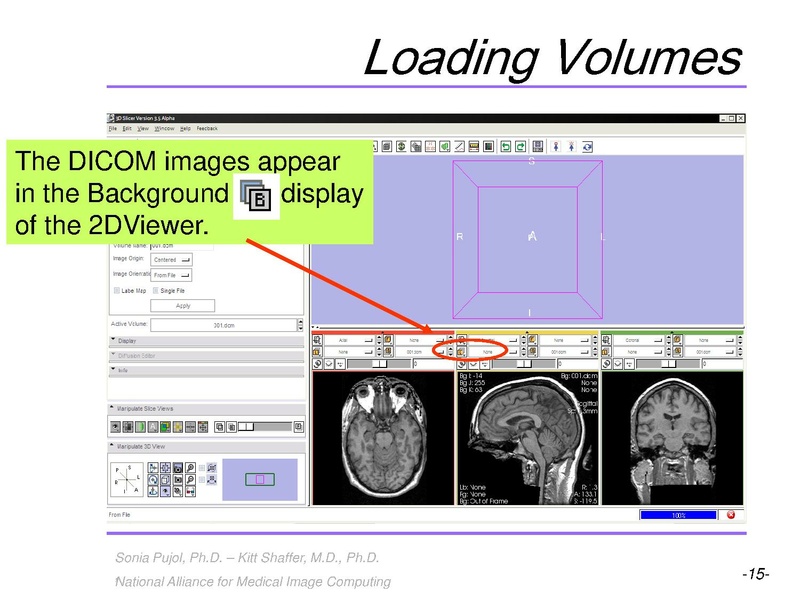Expand the Display section

point(127,341)
